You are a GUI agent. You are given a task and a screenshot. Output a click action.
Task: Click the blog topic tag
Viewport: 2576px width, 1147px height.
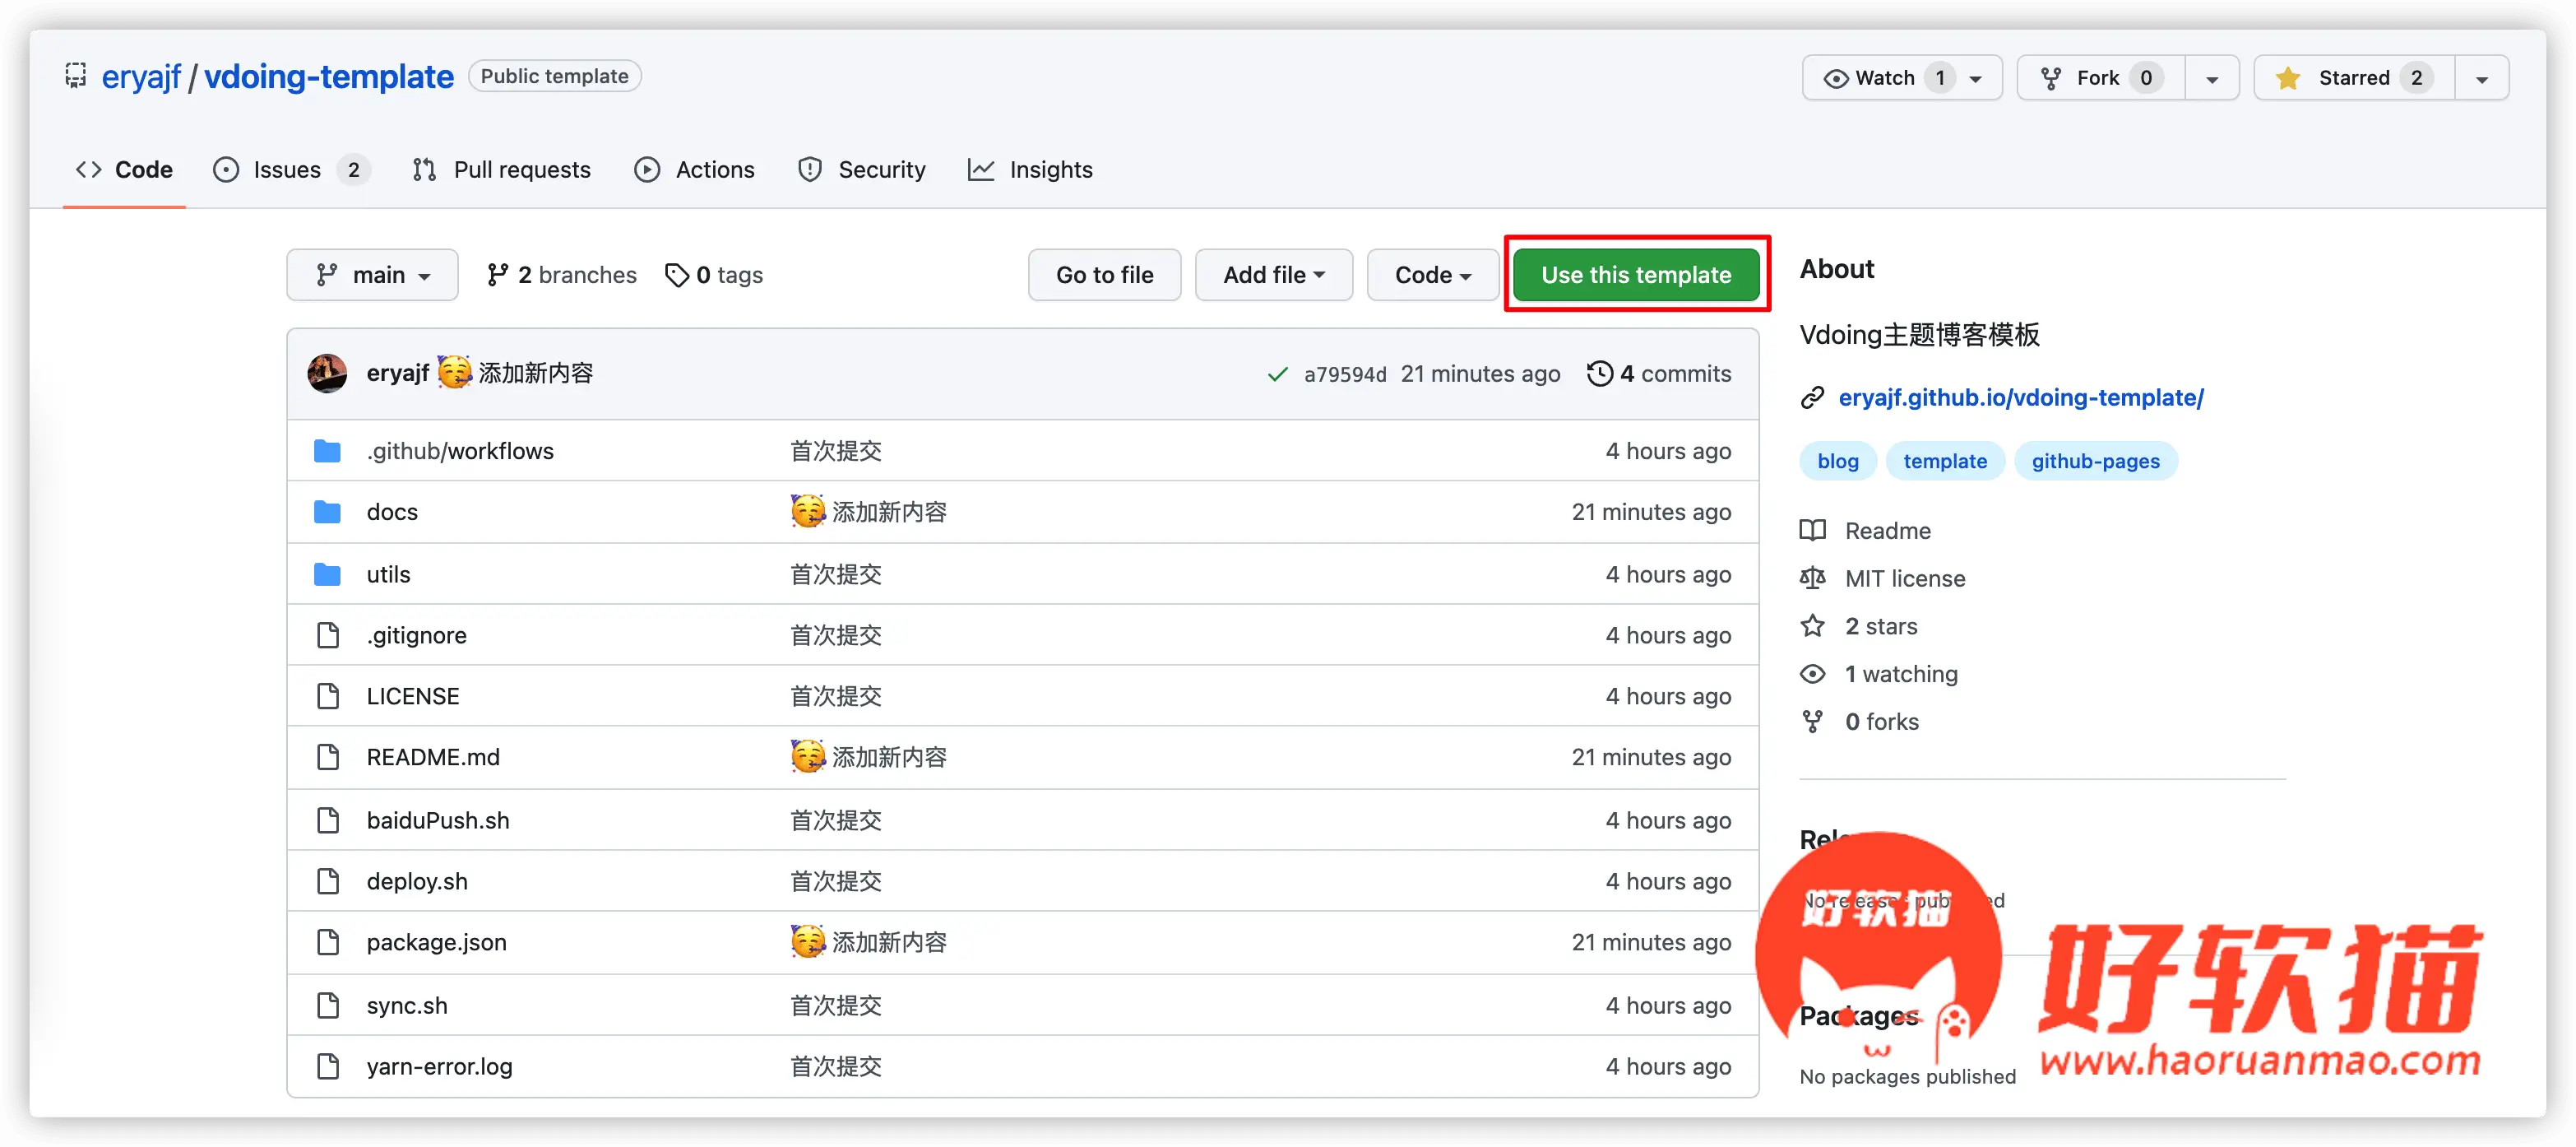pos(1838,461)
